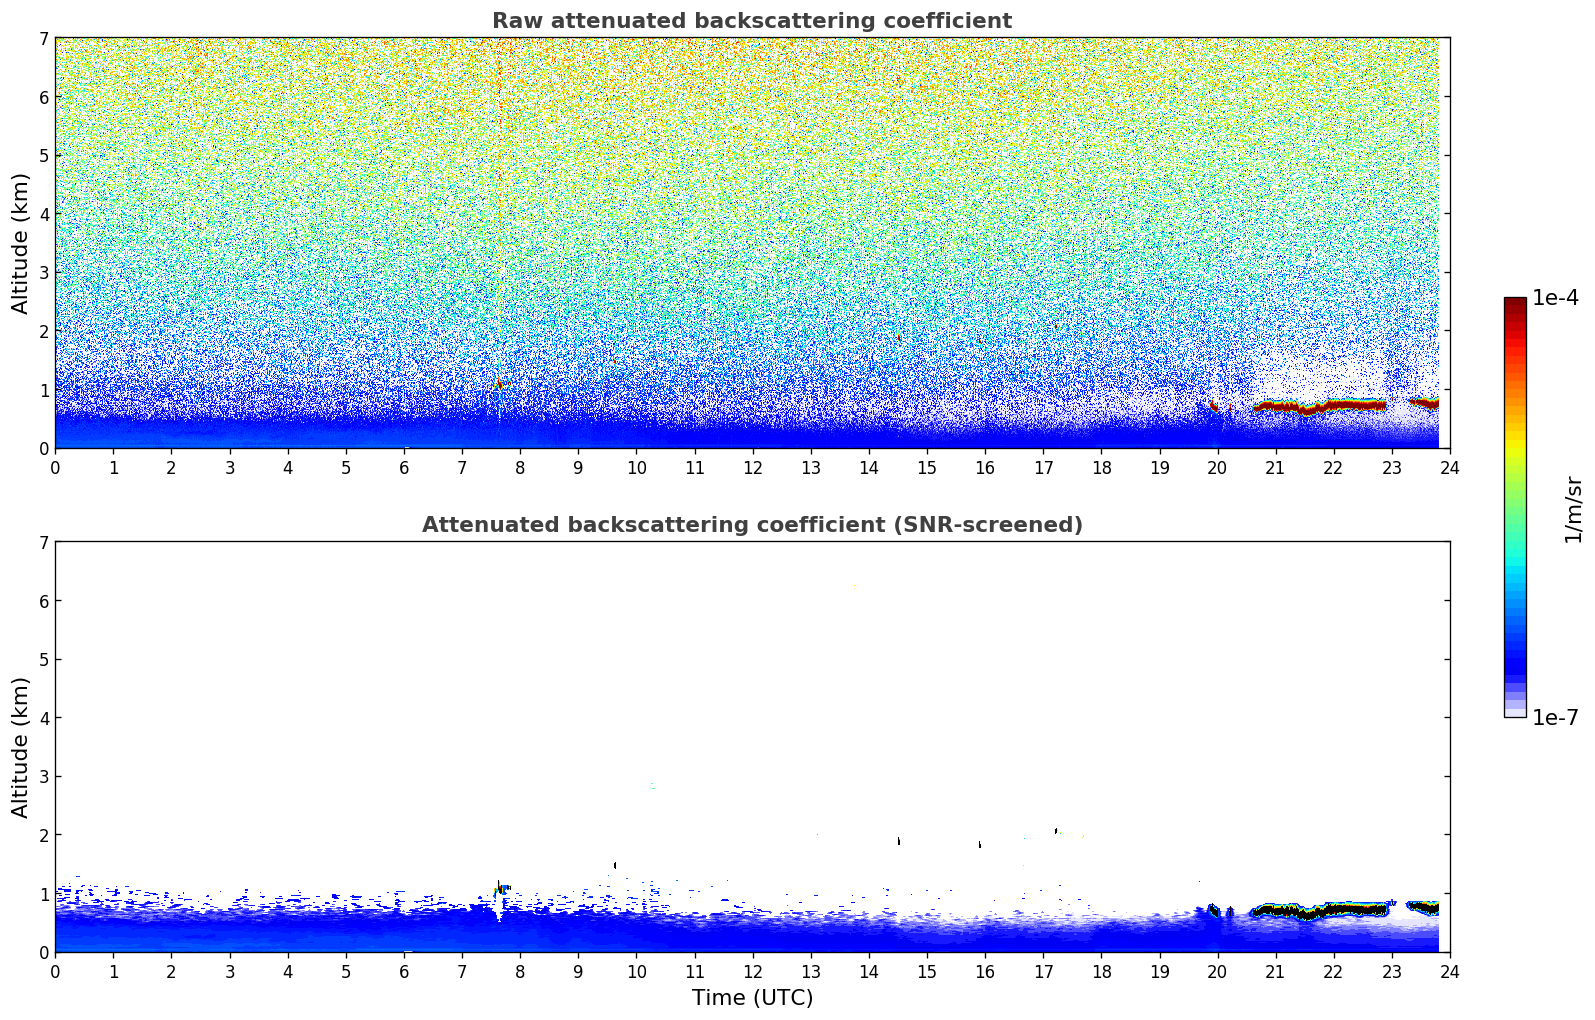The height and width of the screenshot is (1020, 1595).
Task: Click the y-axis tick '3' on the bottom plot
Action: 44,777
